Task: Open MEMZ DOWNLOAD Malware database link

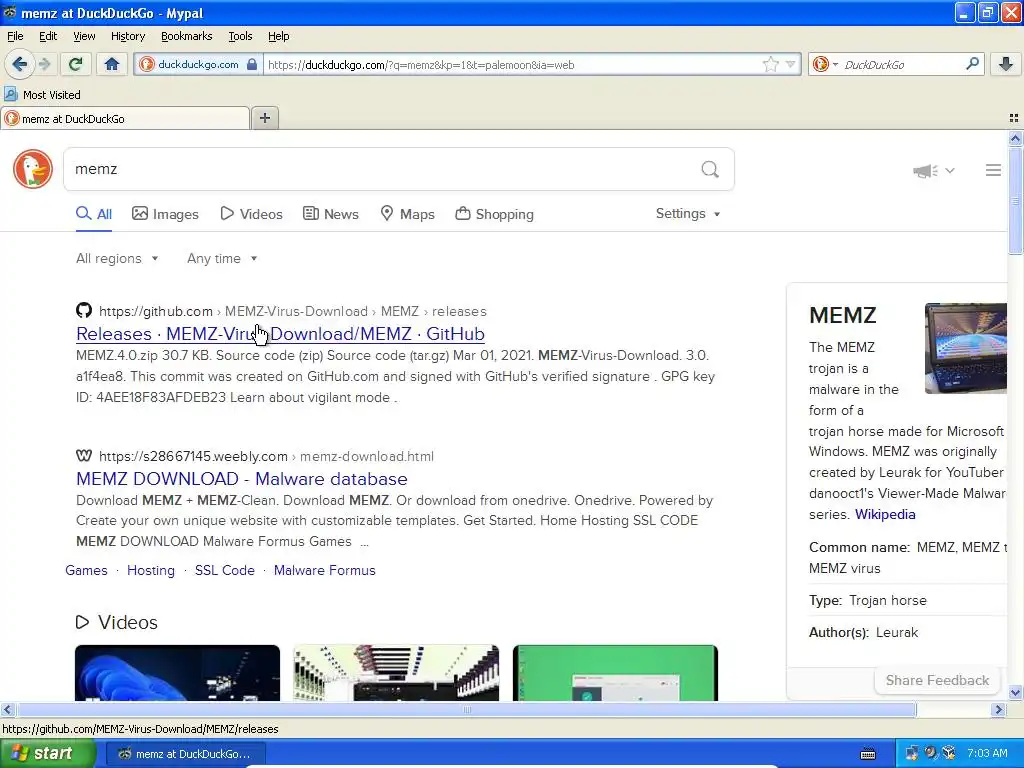Action: 242,479
